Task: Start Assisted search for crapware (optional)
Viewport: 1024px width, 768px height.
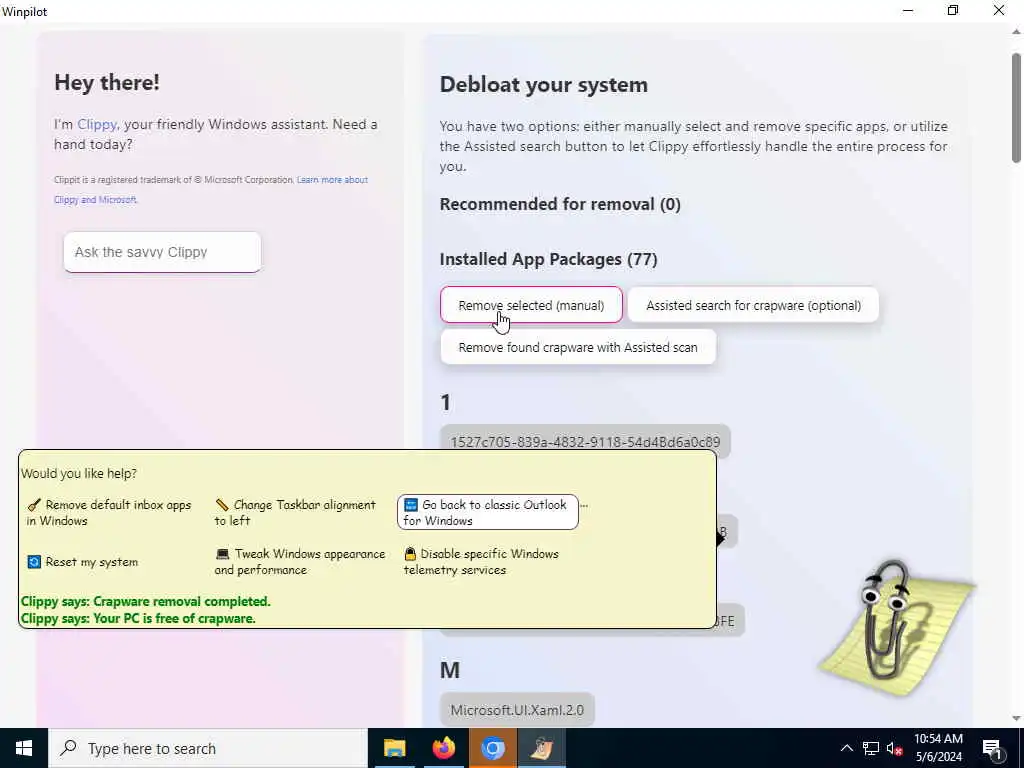Action: coord(753,305)
